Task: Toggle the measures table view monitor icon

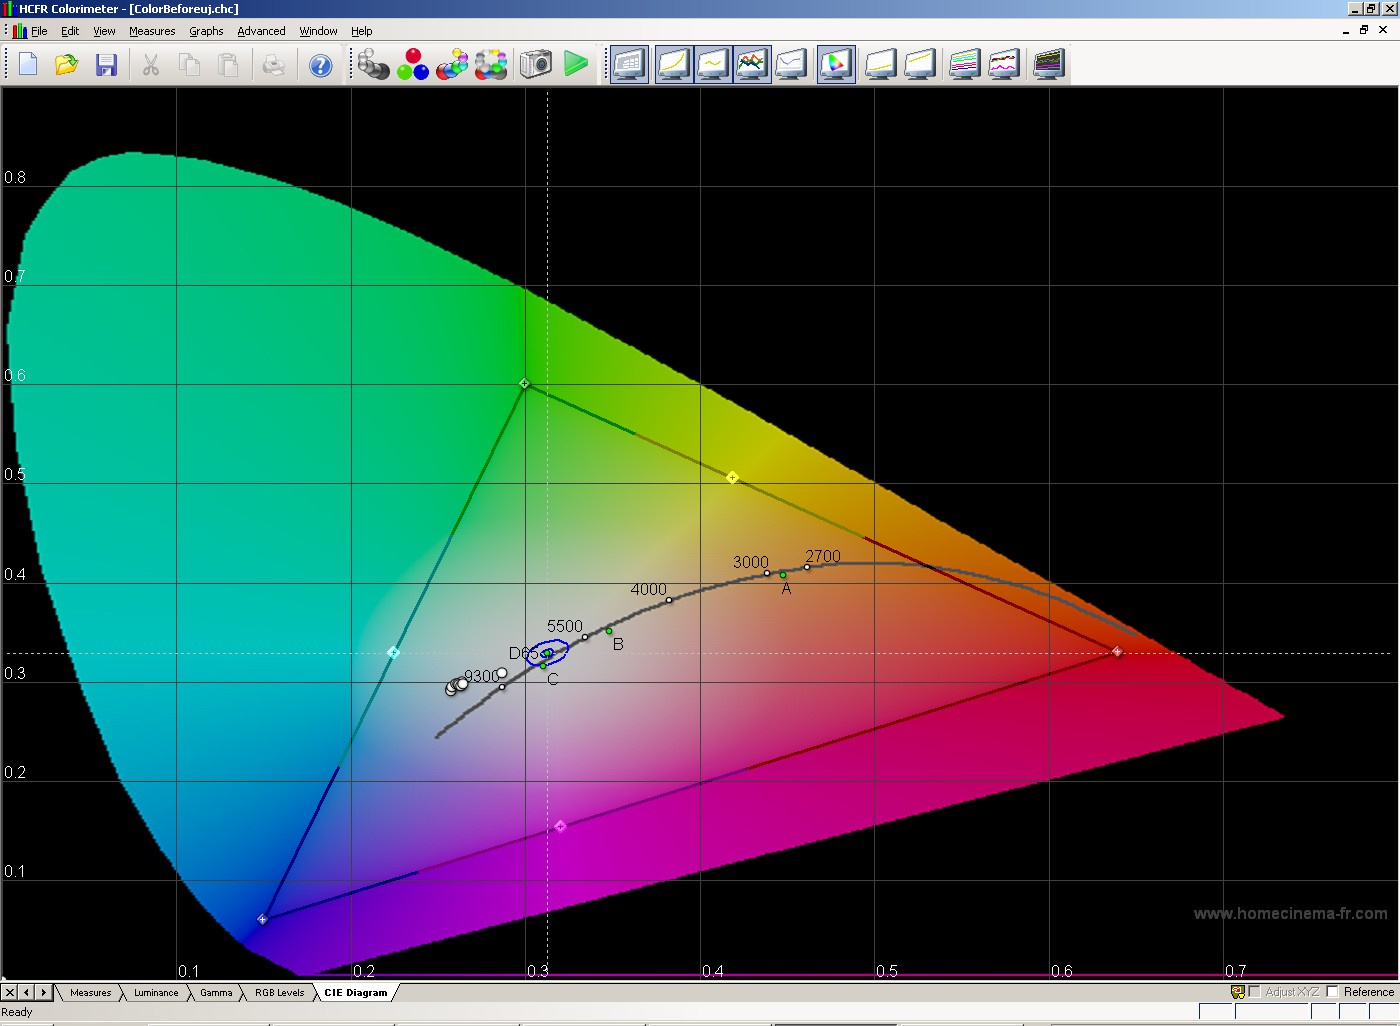Action: (630, 65)
